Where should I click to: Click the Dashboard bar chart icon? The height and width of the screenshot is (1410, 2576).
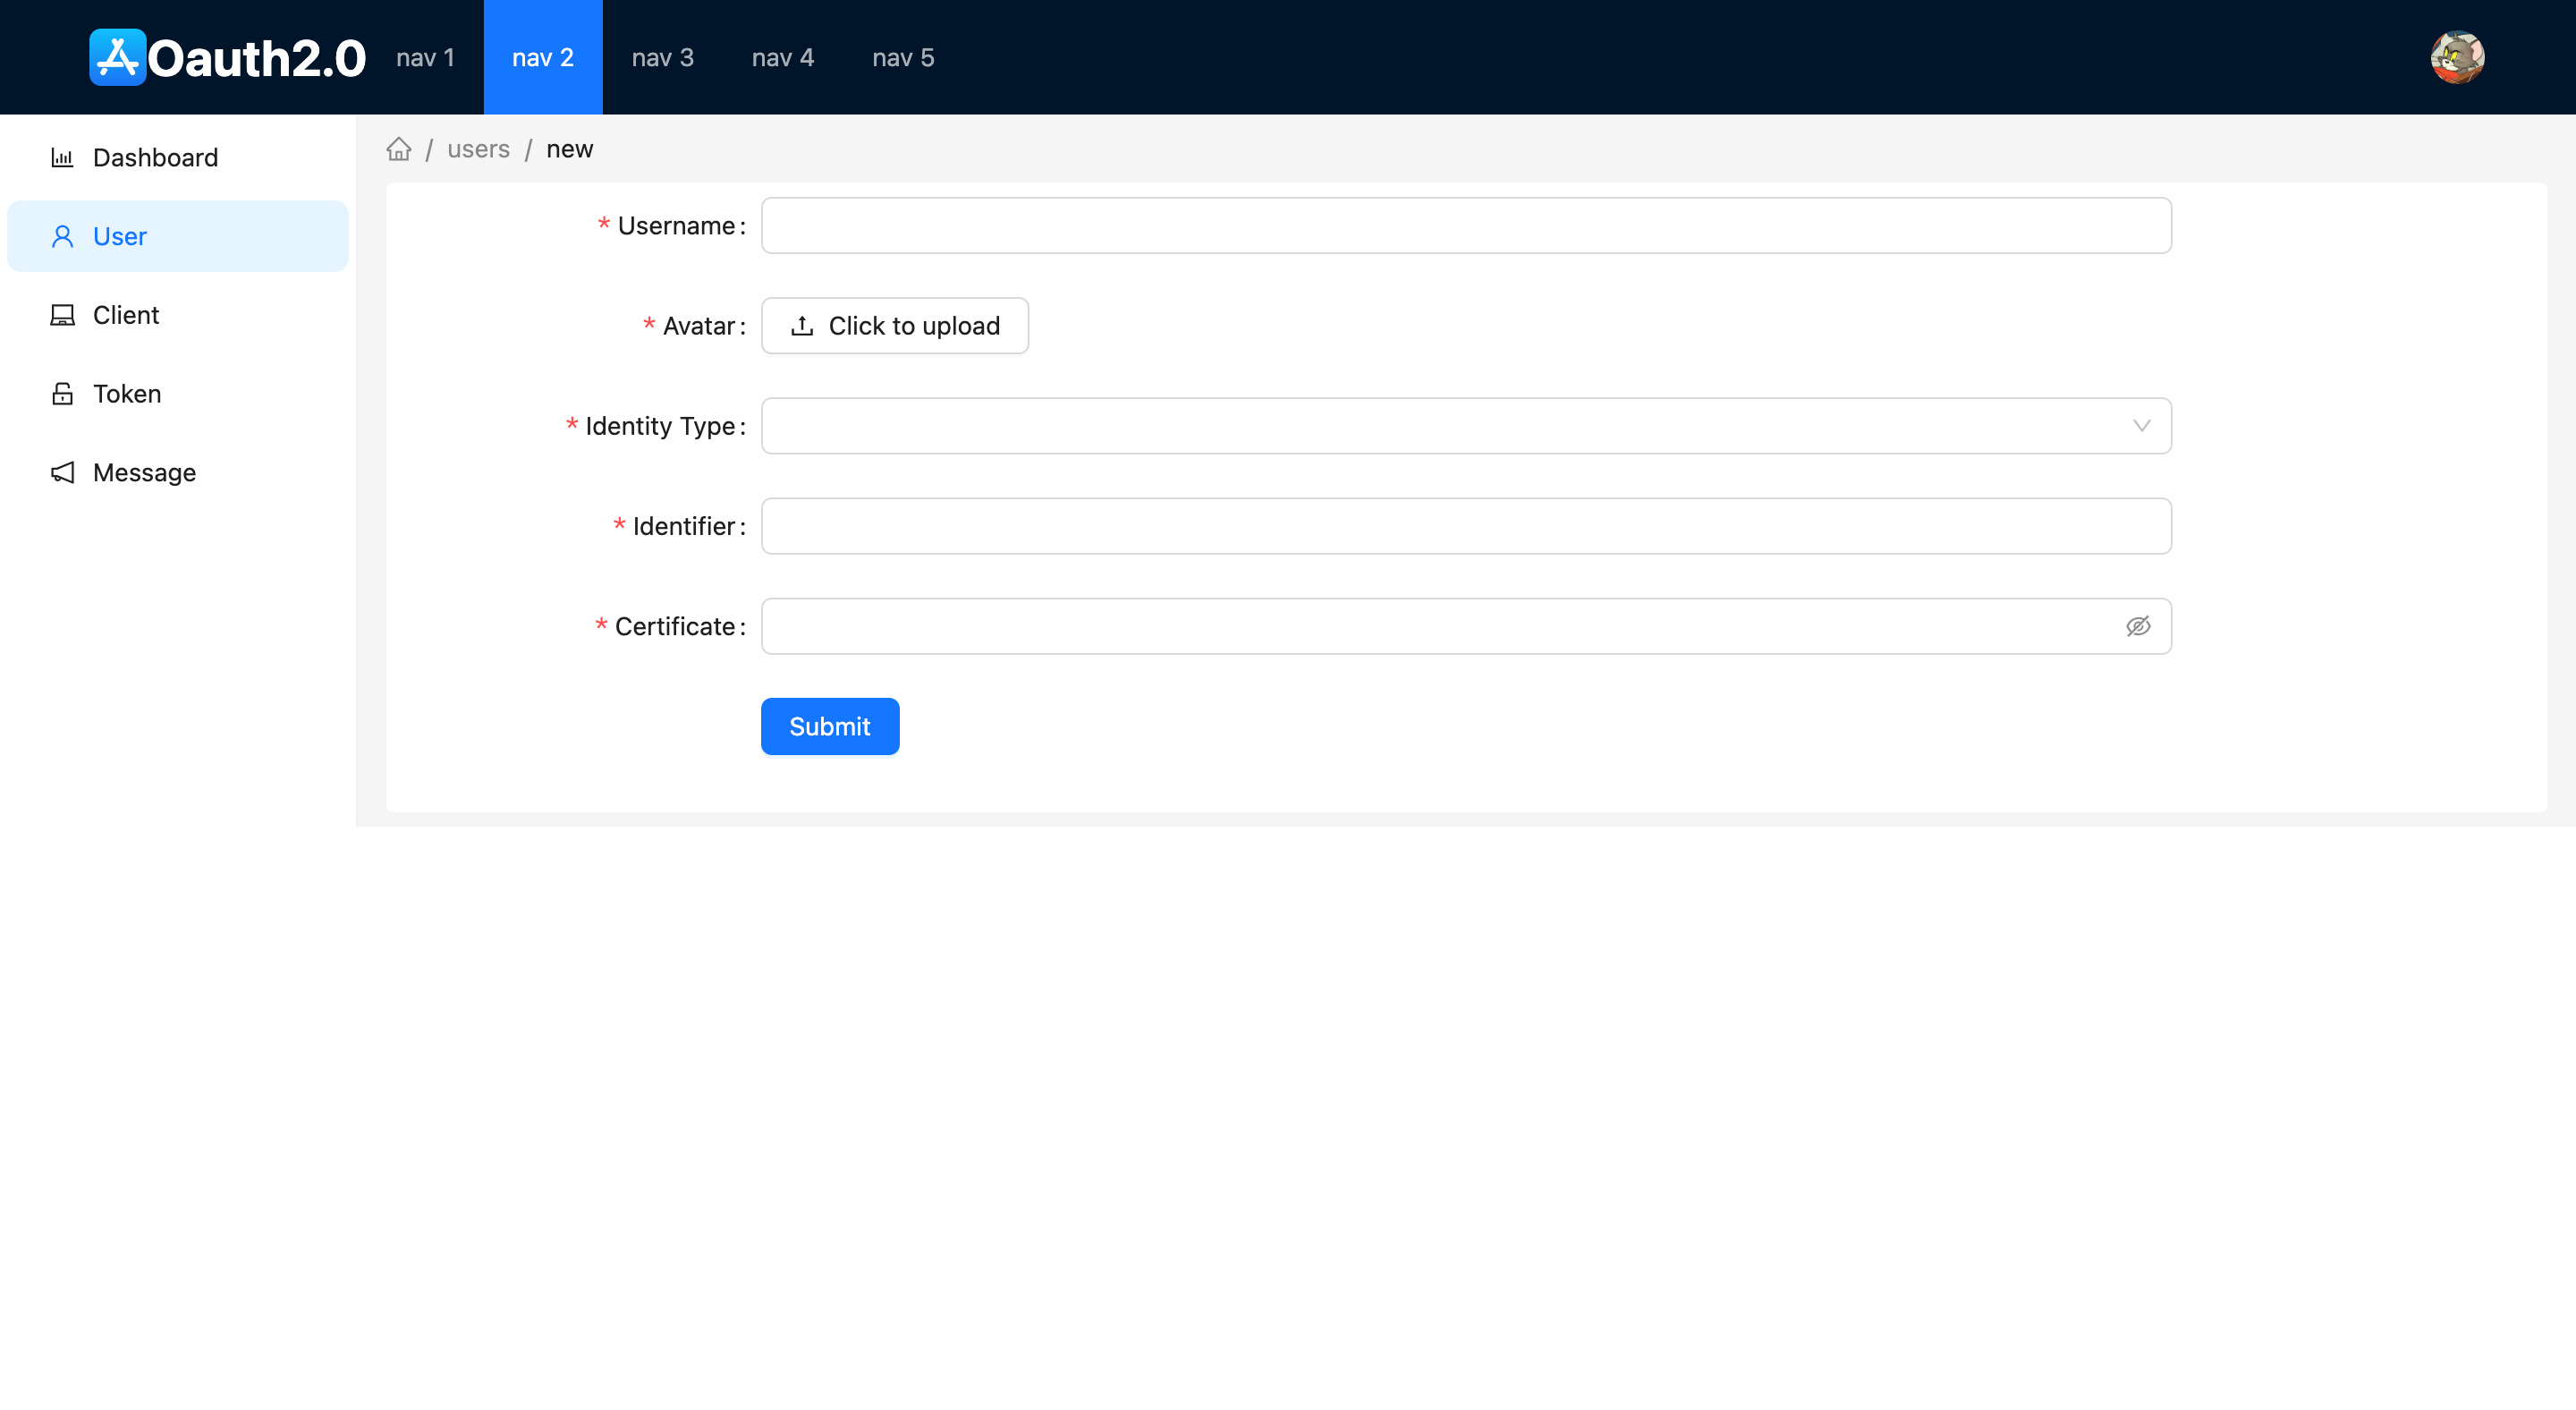coord(62,157)
